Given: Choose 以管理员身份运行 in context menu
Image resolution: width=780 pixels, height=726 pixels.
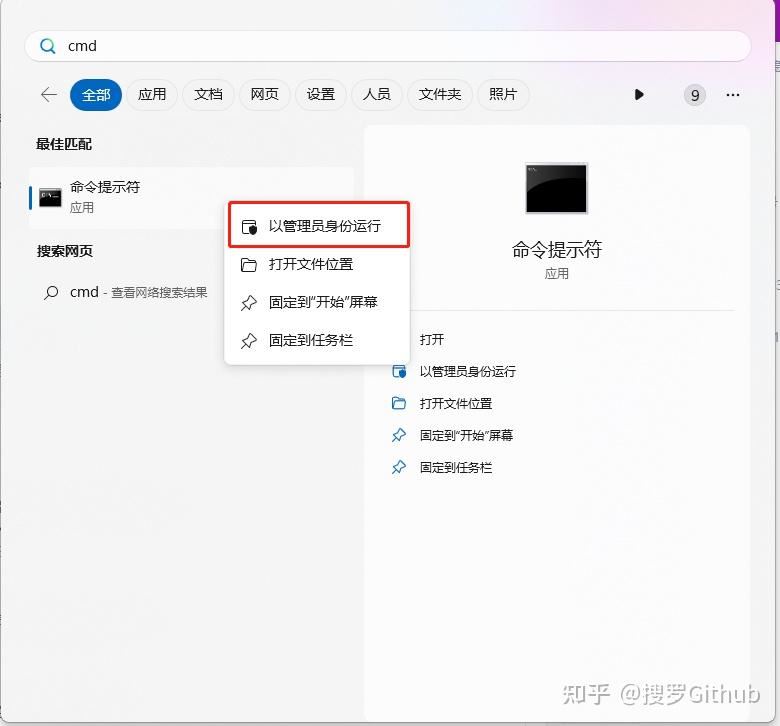Looking at the screenshot, I should click(319, 226).
